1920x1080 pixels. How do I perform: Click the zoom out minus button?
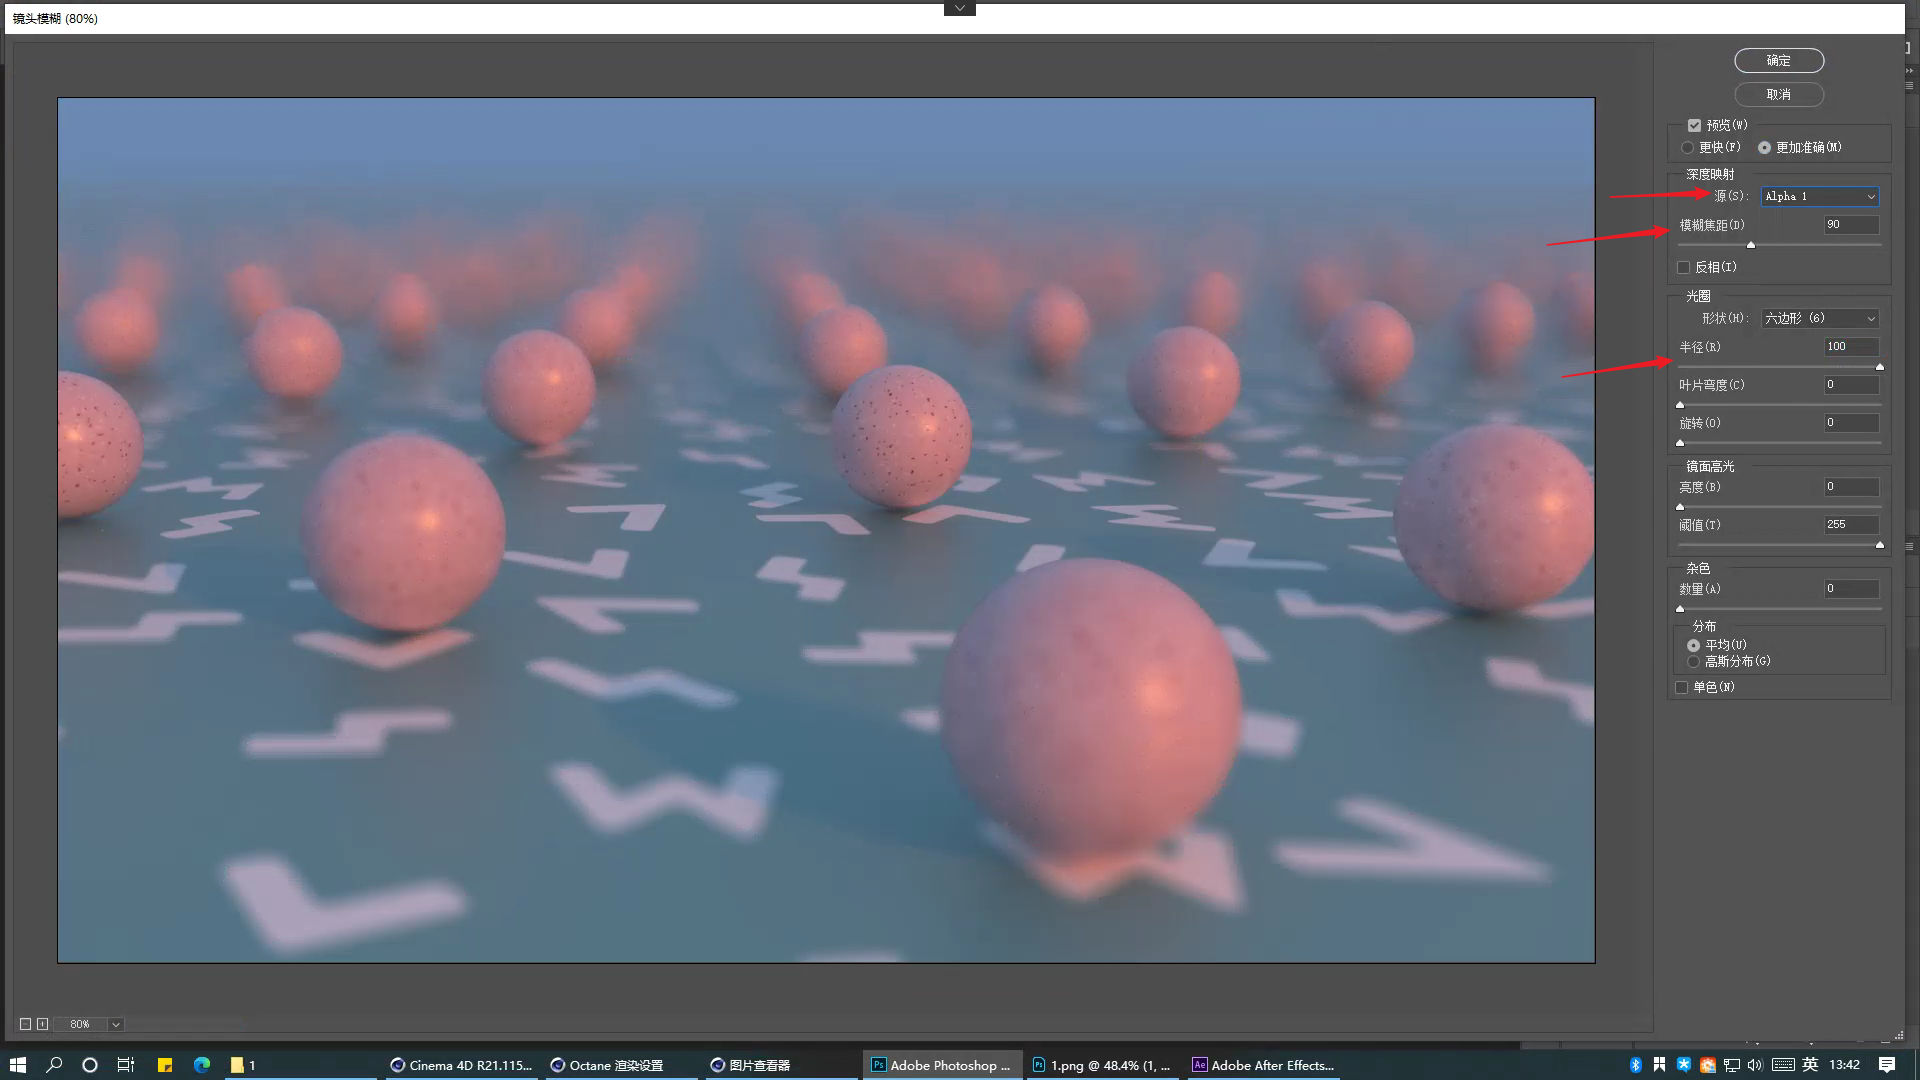(26, 1024)
